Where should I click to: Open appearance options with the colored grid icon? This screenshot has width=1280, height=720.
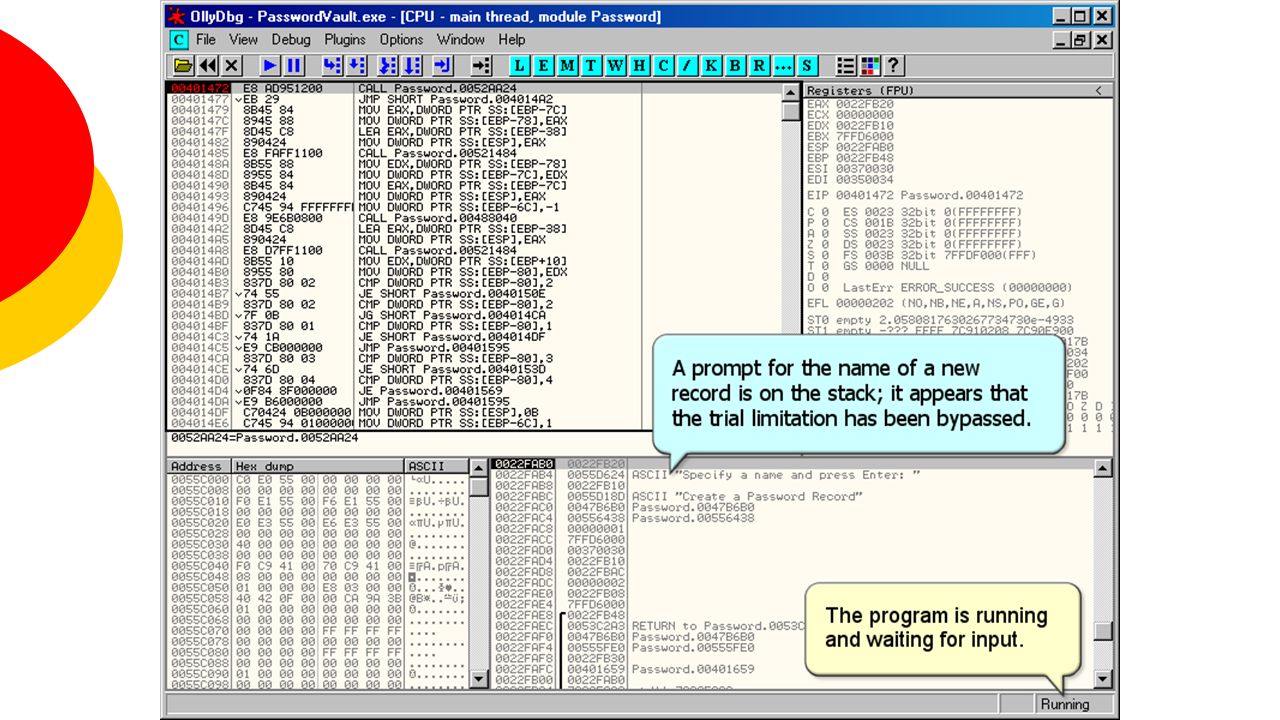870,66
